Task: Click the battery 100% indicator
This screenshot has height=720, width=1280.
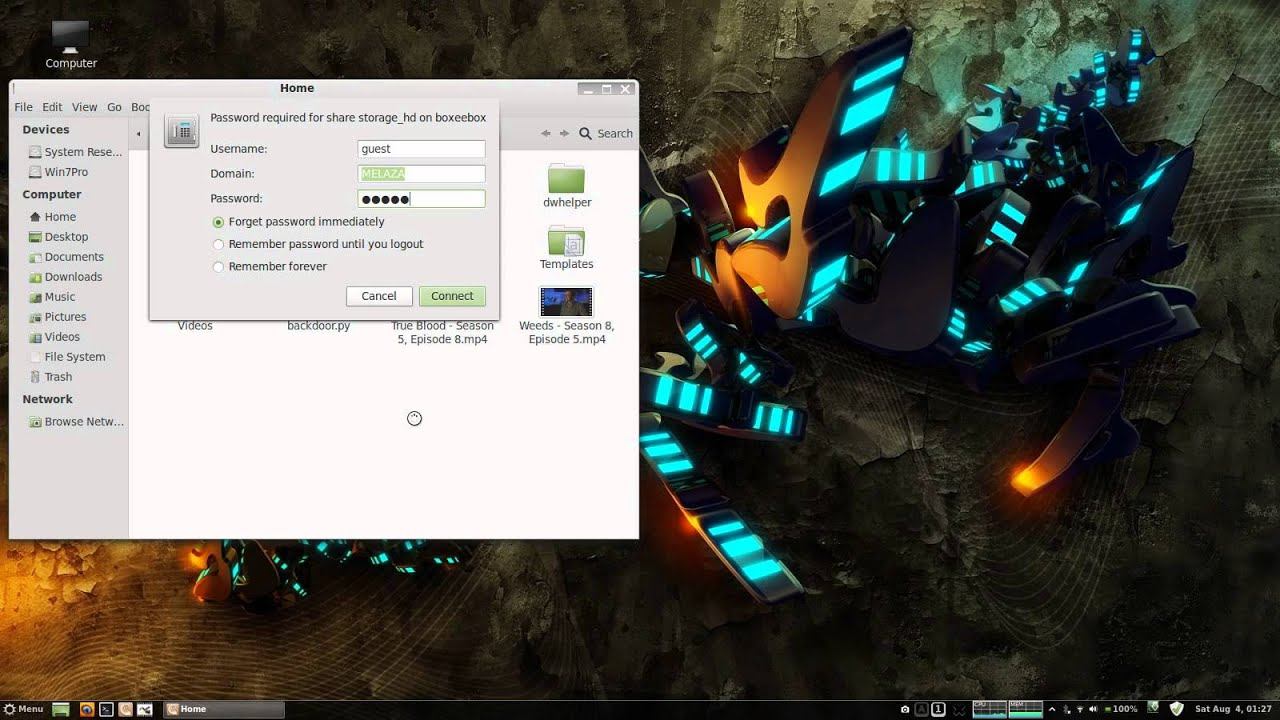Action: pyautogui.click(x=1121, y=709)
